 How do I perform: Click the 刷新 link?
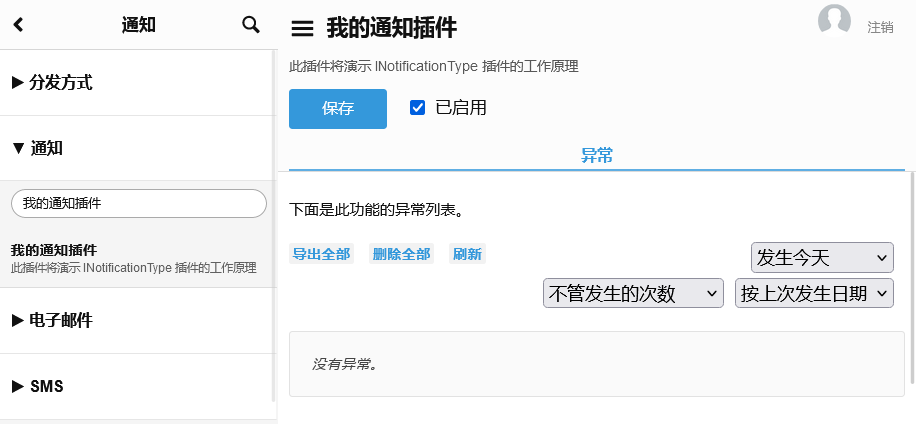coord(467,254)
